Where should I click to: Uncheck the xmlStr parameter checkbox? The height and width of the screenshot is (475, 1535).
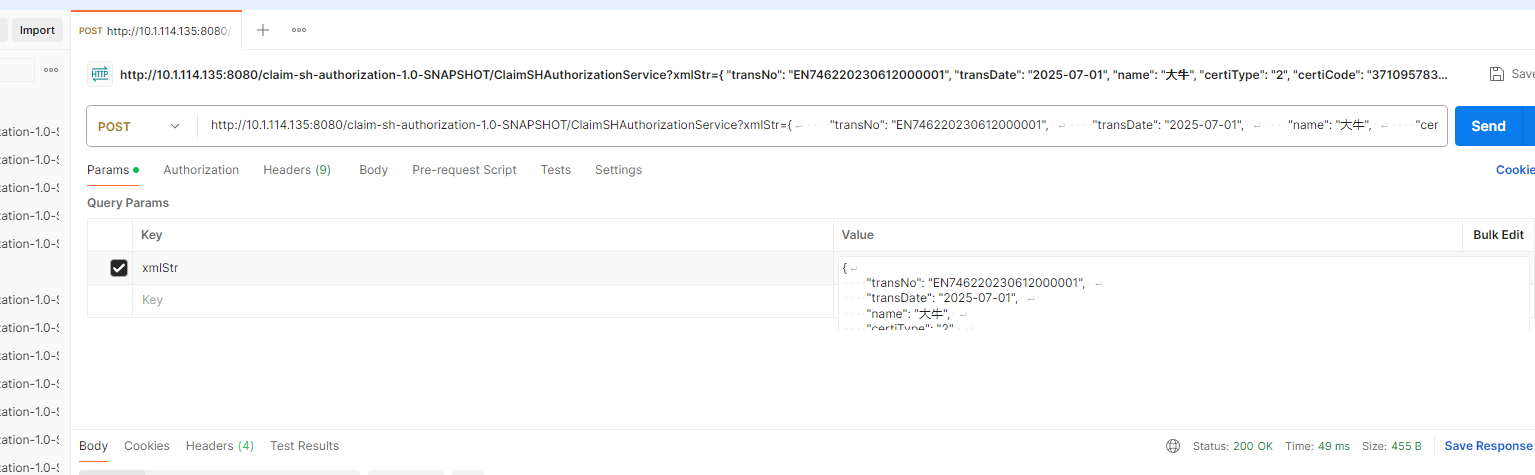(x=119, y=268)
